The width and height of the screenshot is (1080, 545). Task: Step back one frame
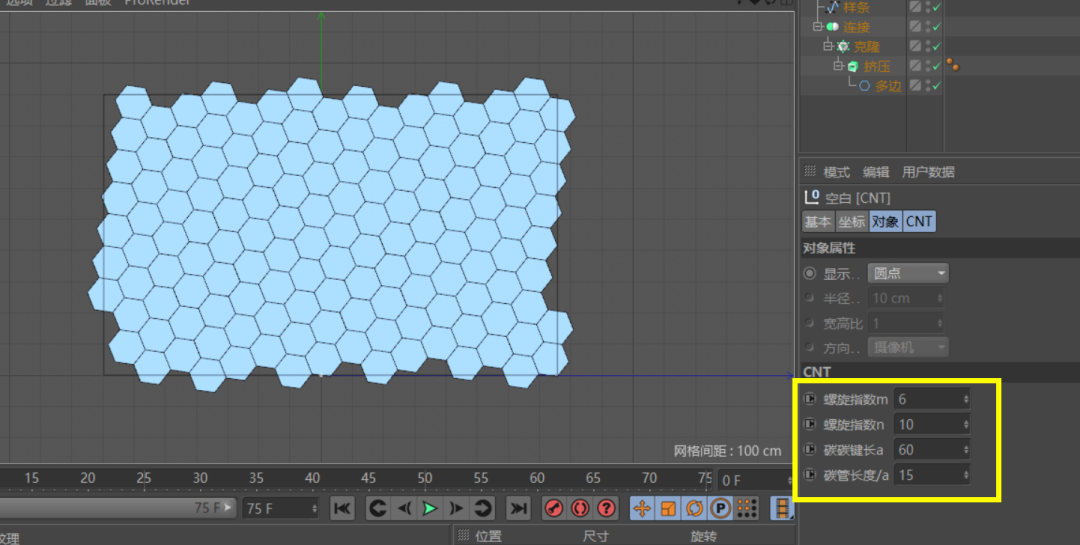pyautogui.click(x=404, y=508)
